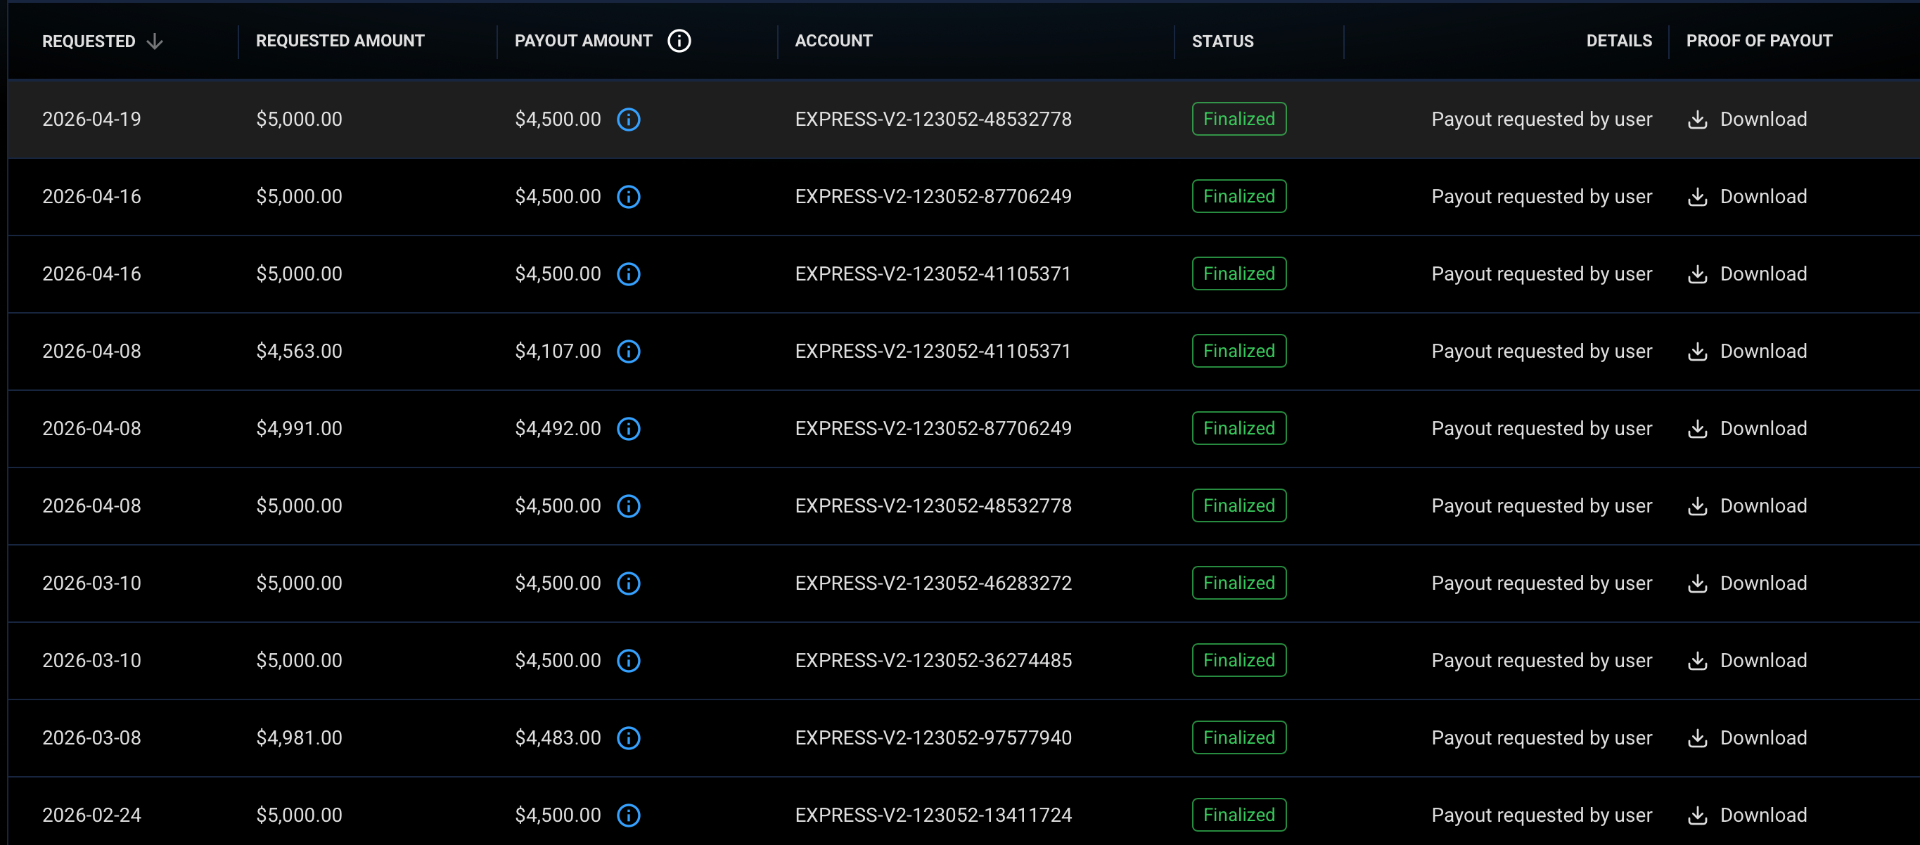
Task: View info icon next to $4,107.00 payout
Action: pos(628,351)
